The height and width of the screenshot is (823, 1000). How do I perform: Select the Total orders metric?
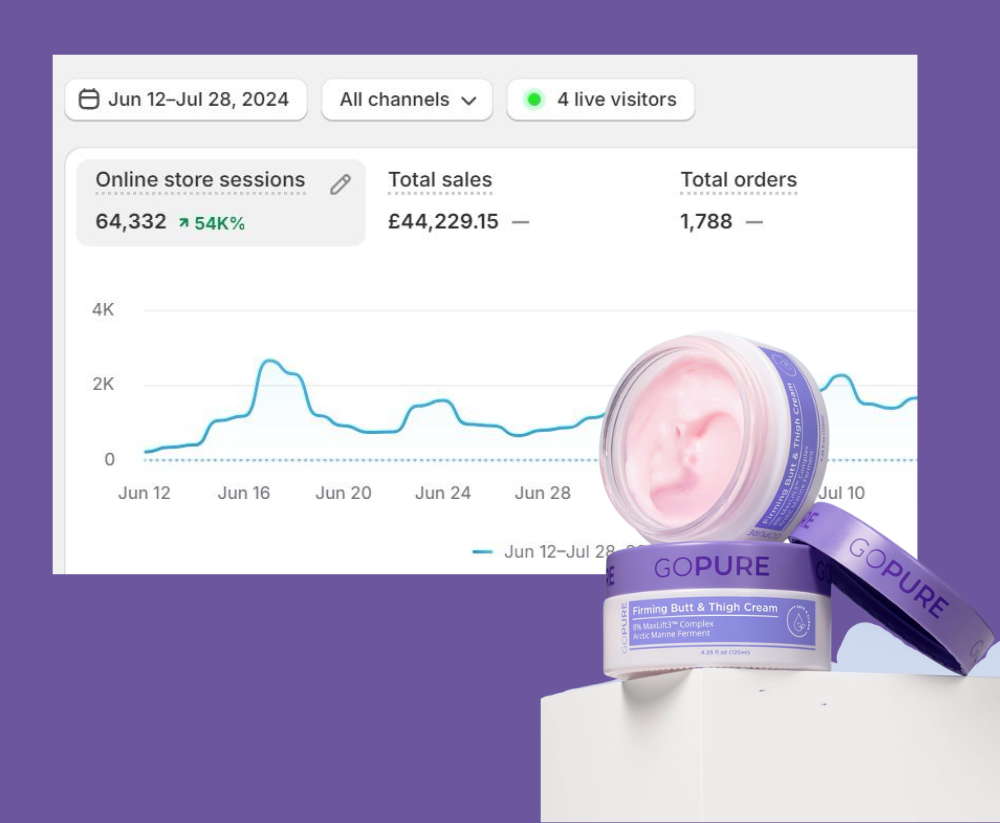click(738, 181)
